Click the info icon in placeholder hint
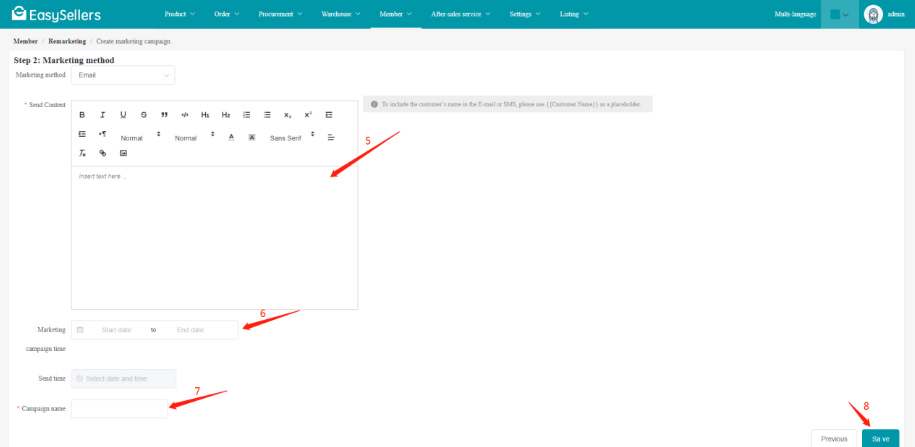The width and height of the screenshot is (915, 447). [x=374, y=104]
